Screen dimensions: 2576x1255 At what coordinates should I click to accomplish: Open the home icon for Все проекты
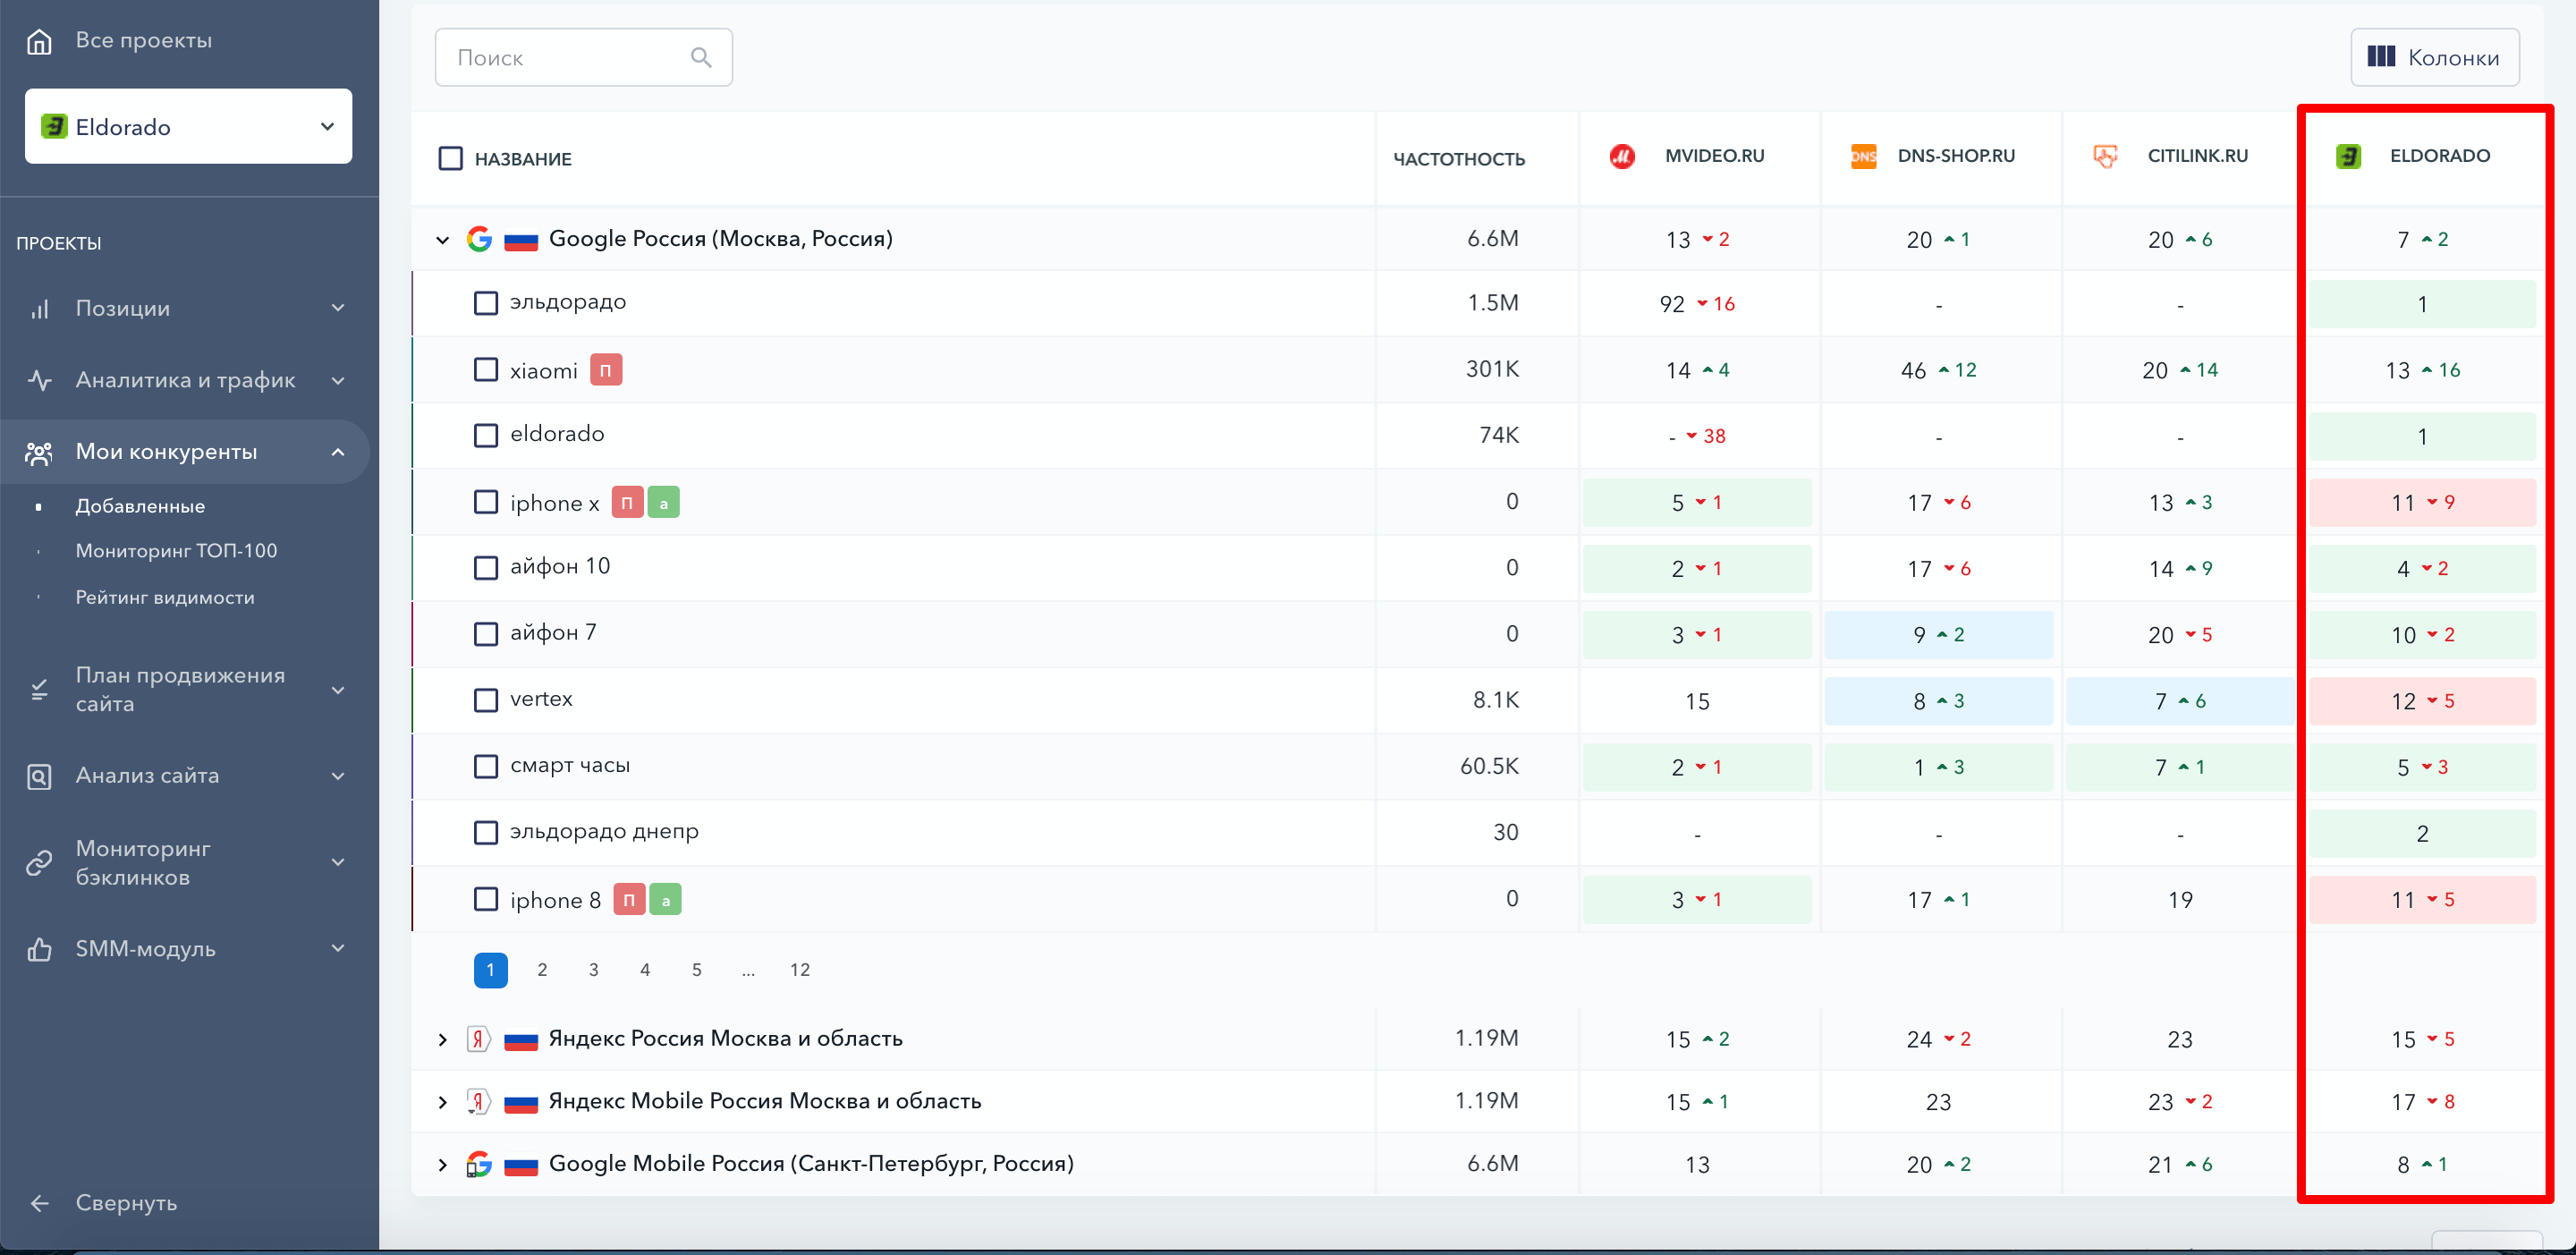click(39, 41)
